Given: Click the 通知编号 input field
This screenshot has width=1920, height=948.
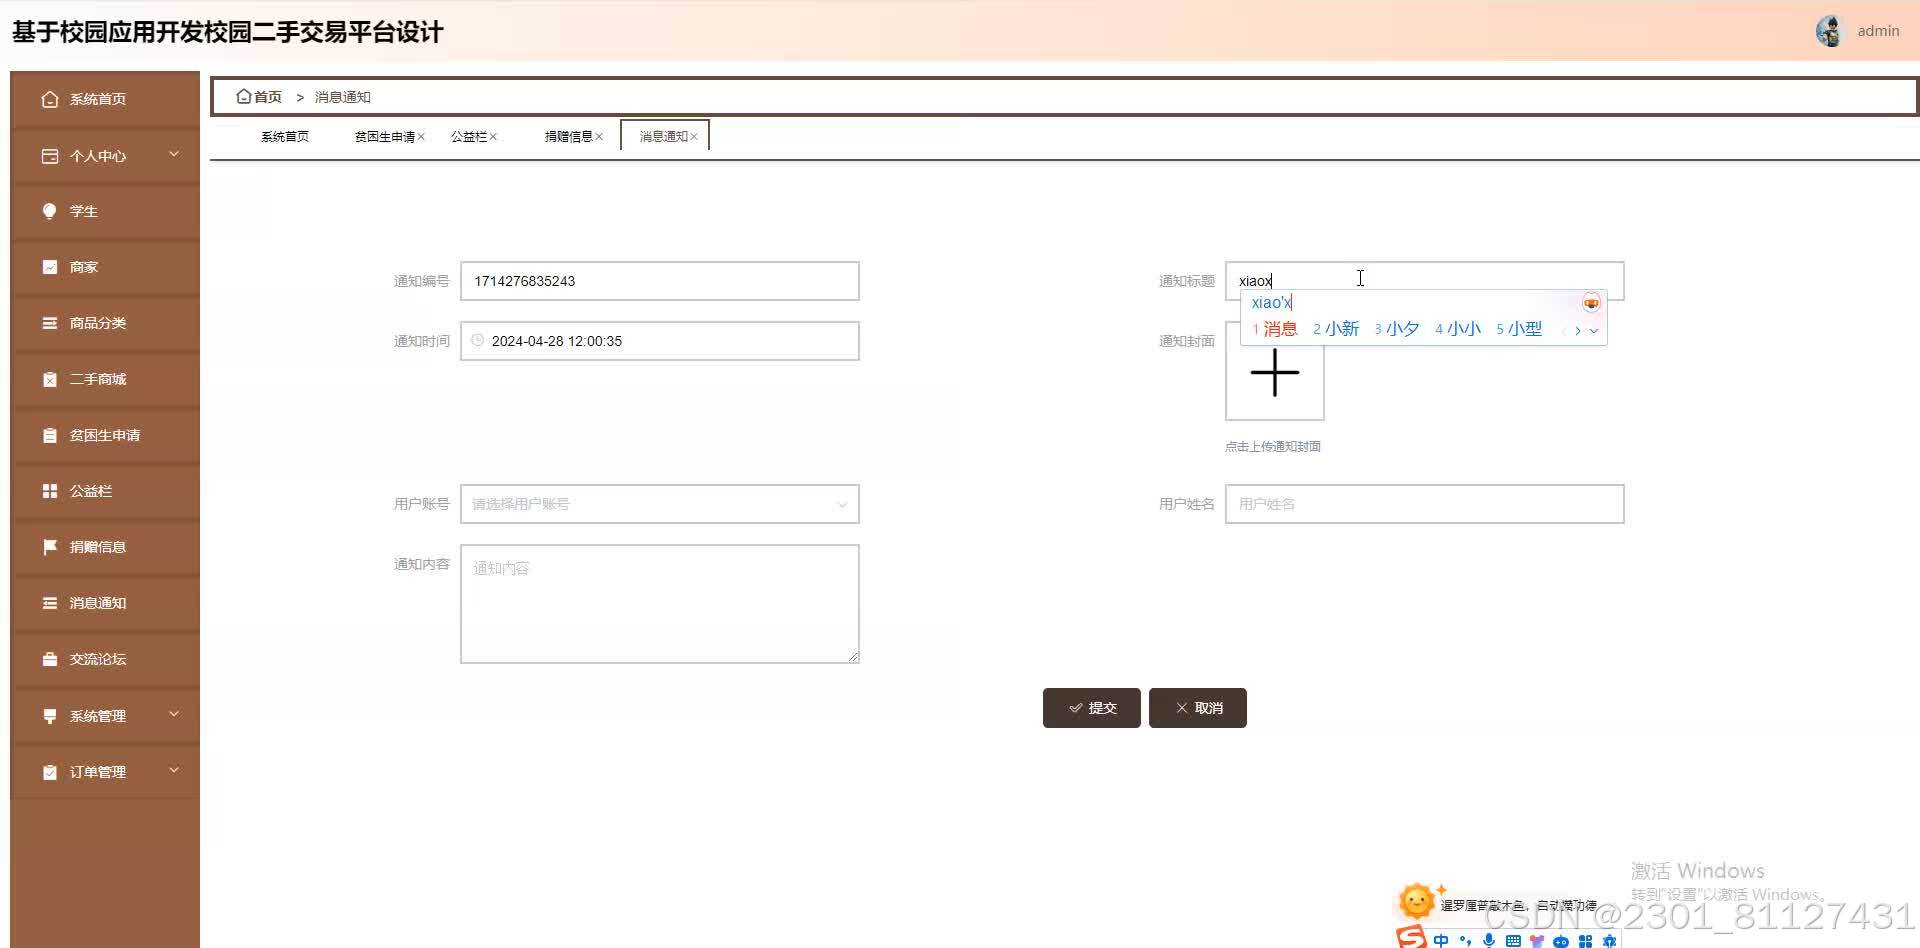Looking at the screenshot, I should point(660,281).
